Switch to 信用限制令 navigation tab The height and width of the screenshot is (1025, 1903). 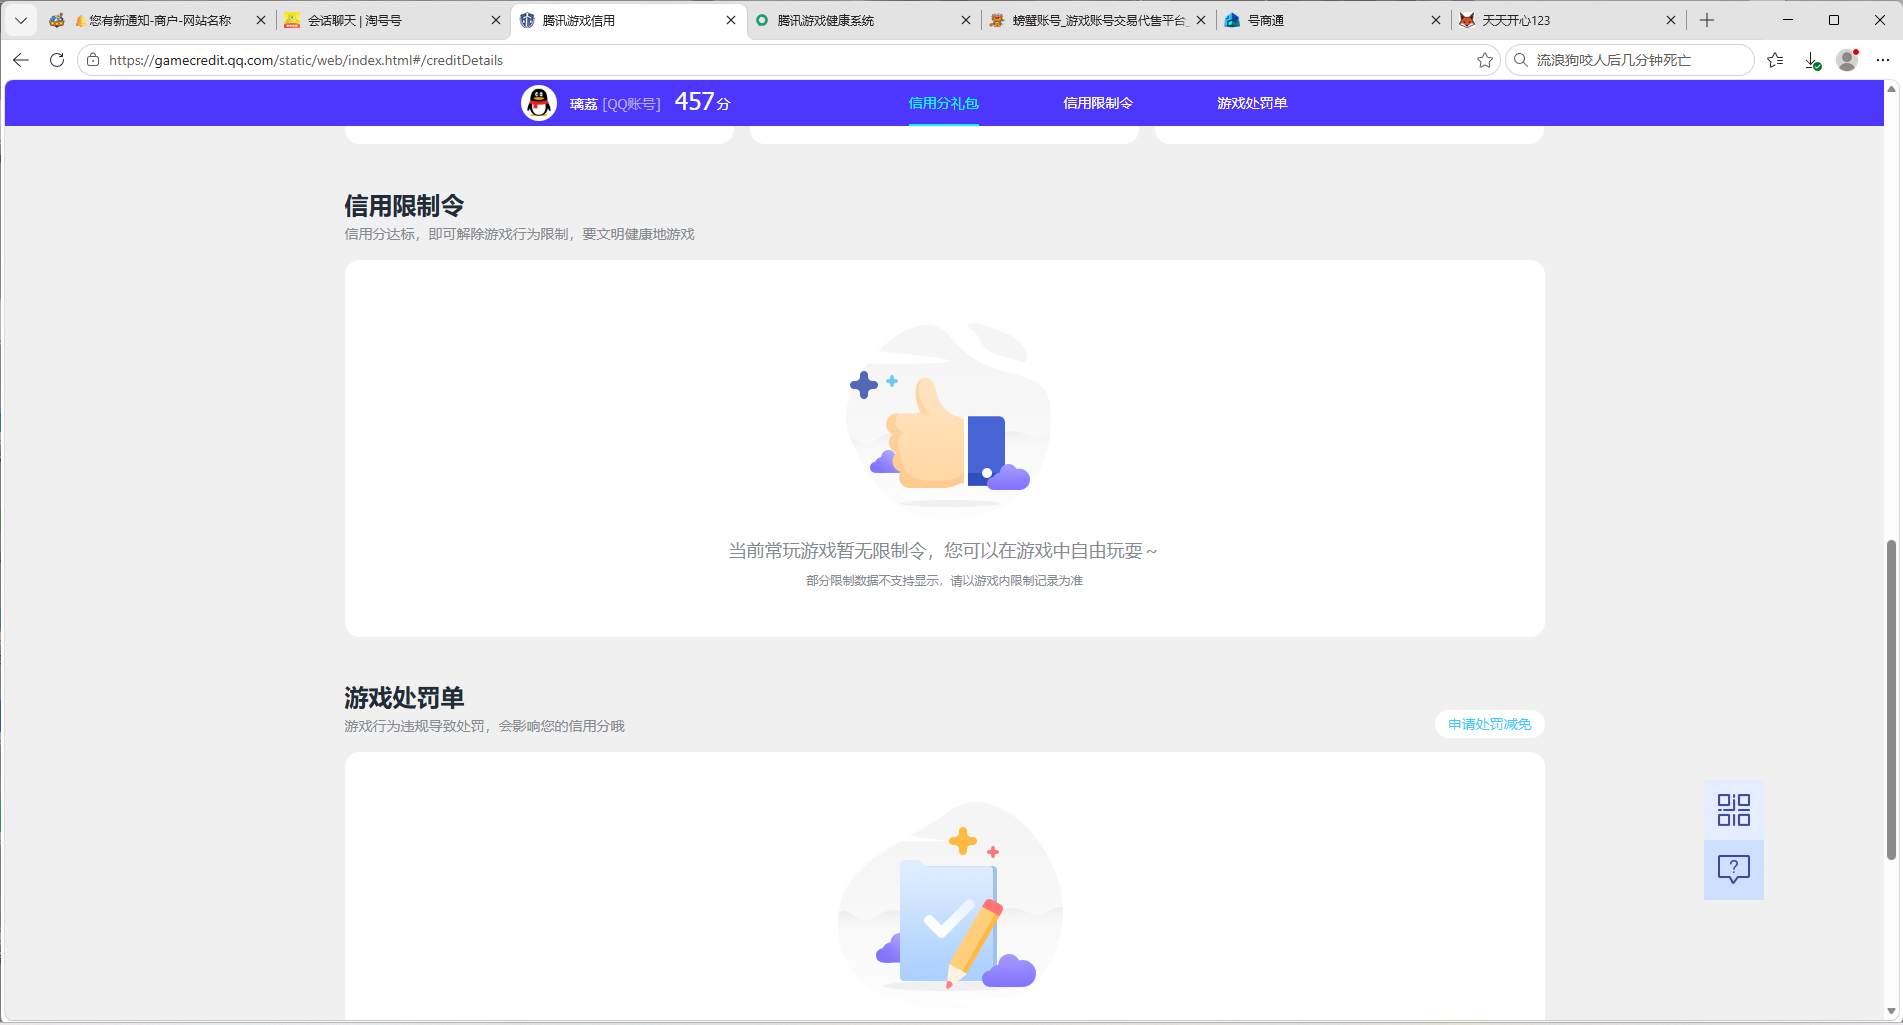point(1098,103)
